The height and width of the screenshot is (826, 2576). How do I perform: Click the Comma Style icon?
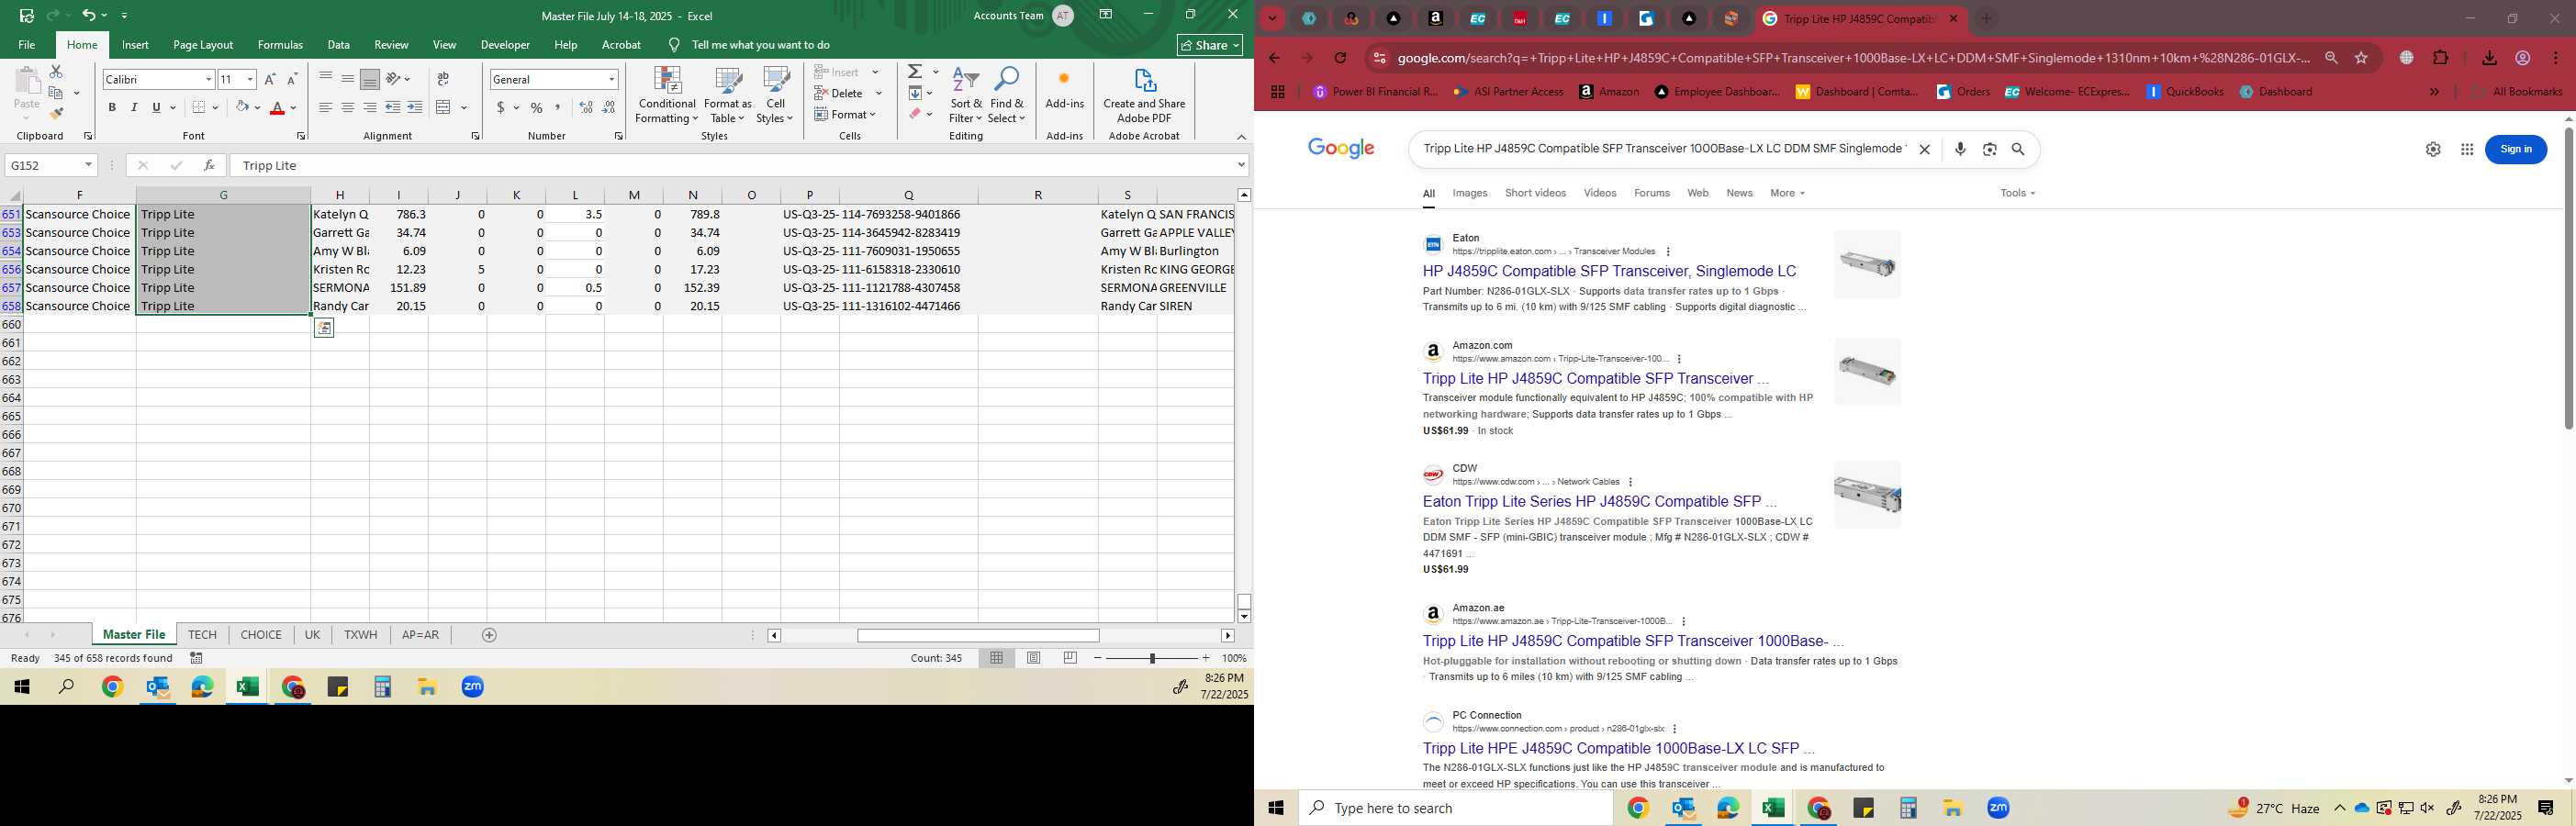(559, 107)
